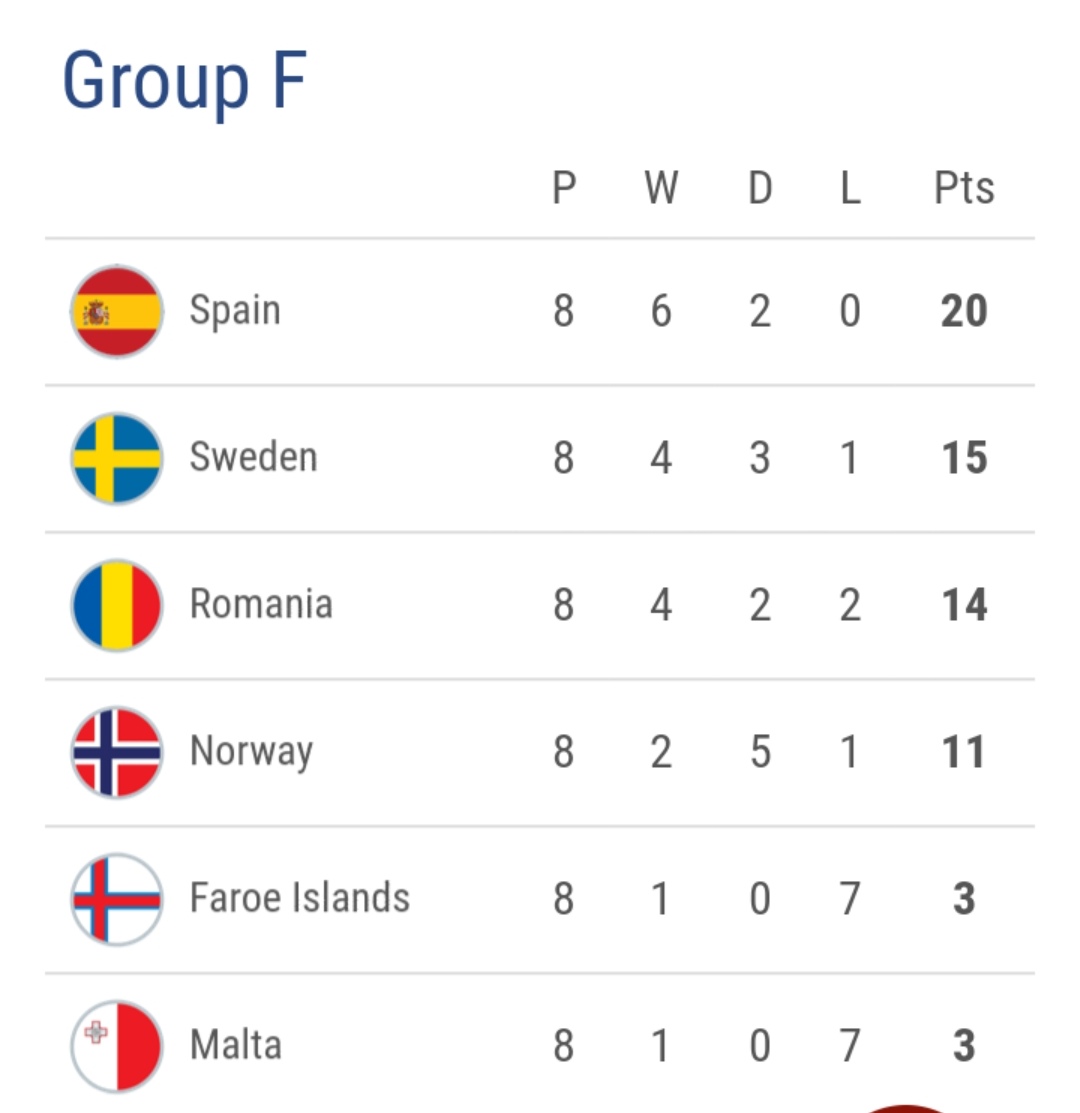This screenshot has height=1113, width=1080.
Task: Click the Sweden flag icon
Action: 117,459
